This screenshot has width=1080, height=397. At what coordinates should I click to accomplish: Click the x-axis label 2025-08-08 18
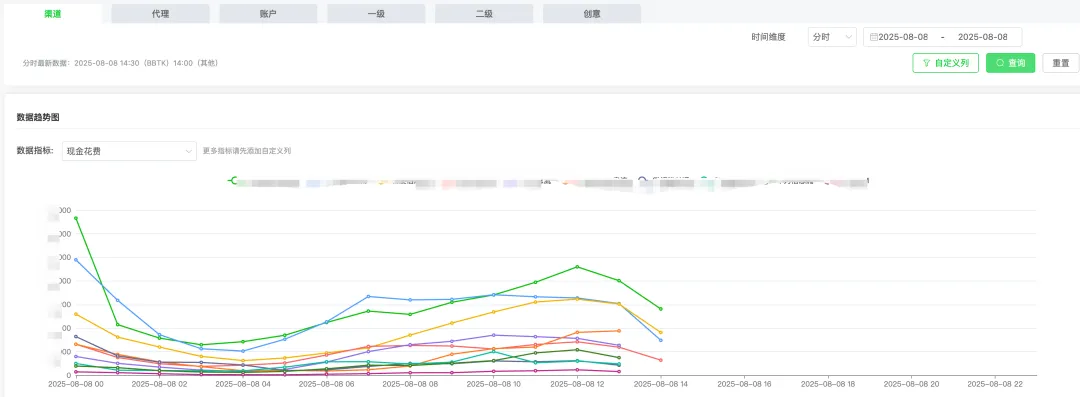pos(828,384)
